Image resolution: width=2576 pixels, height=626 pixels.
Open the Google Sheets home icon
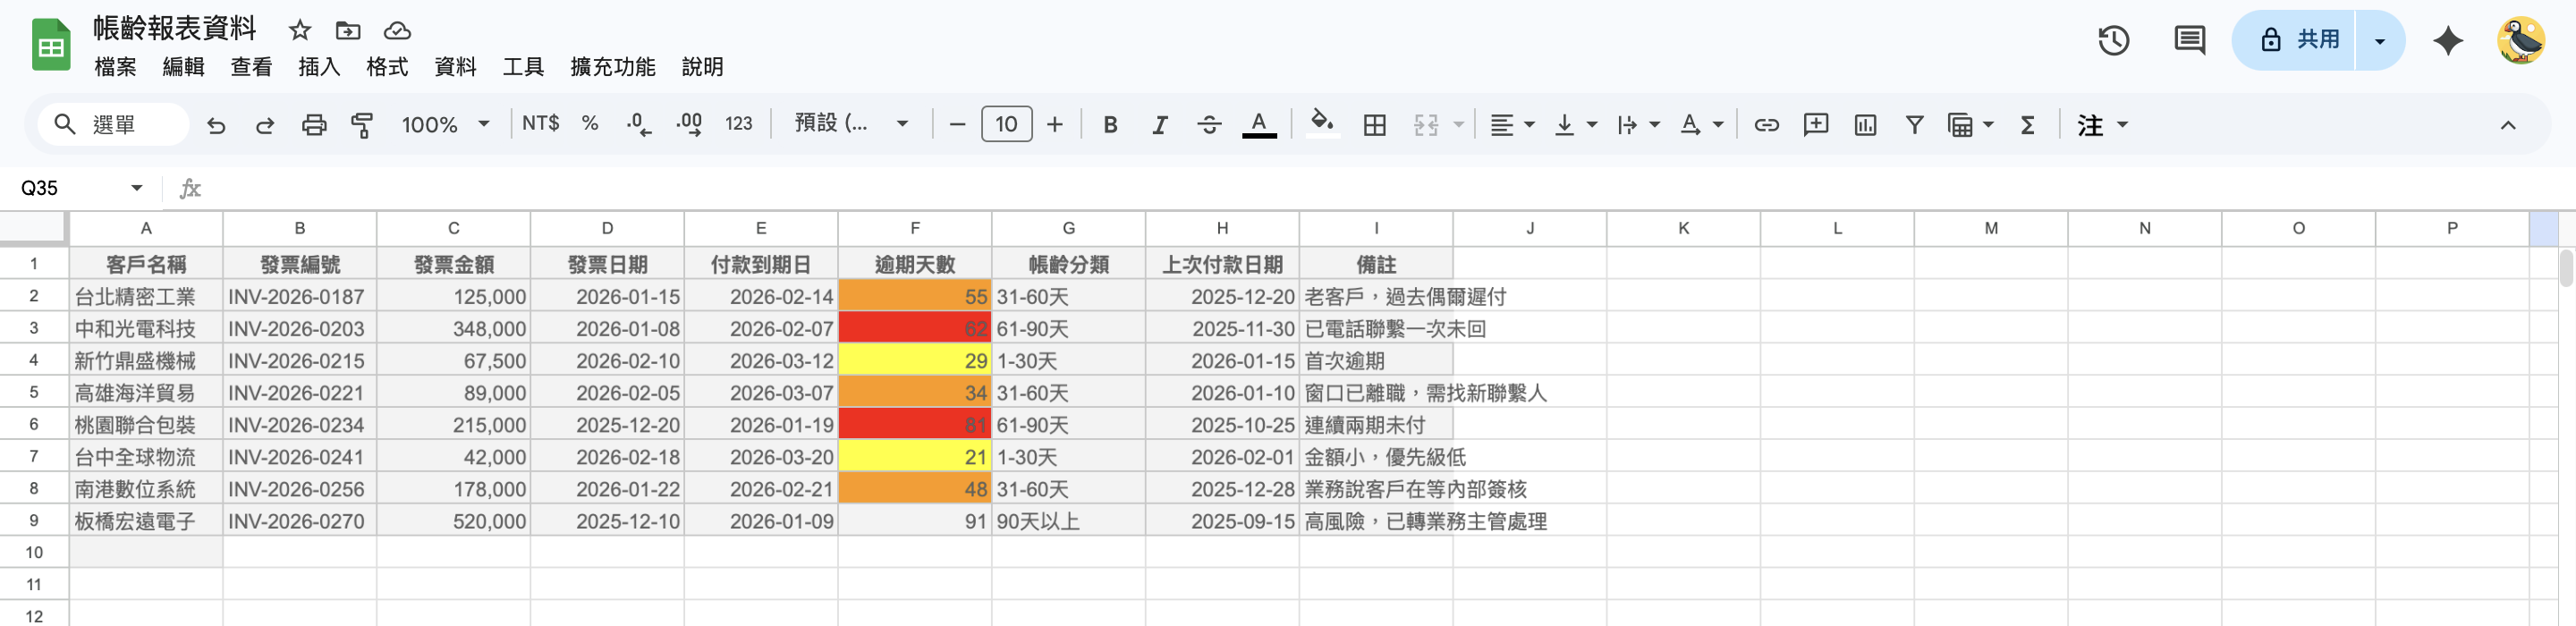[51, 45]
